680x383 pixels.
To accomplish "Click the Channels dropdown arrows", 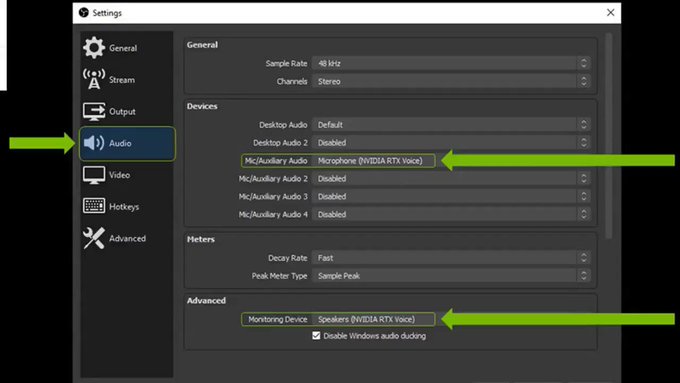I will coord(584,81).
